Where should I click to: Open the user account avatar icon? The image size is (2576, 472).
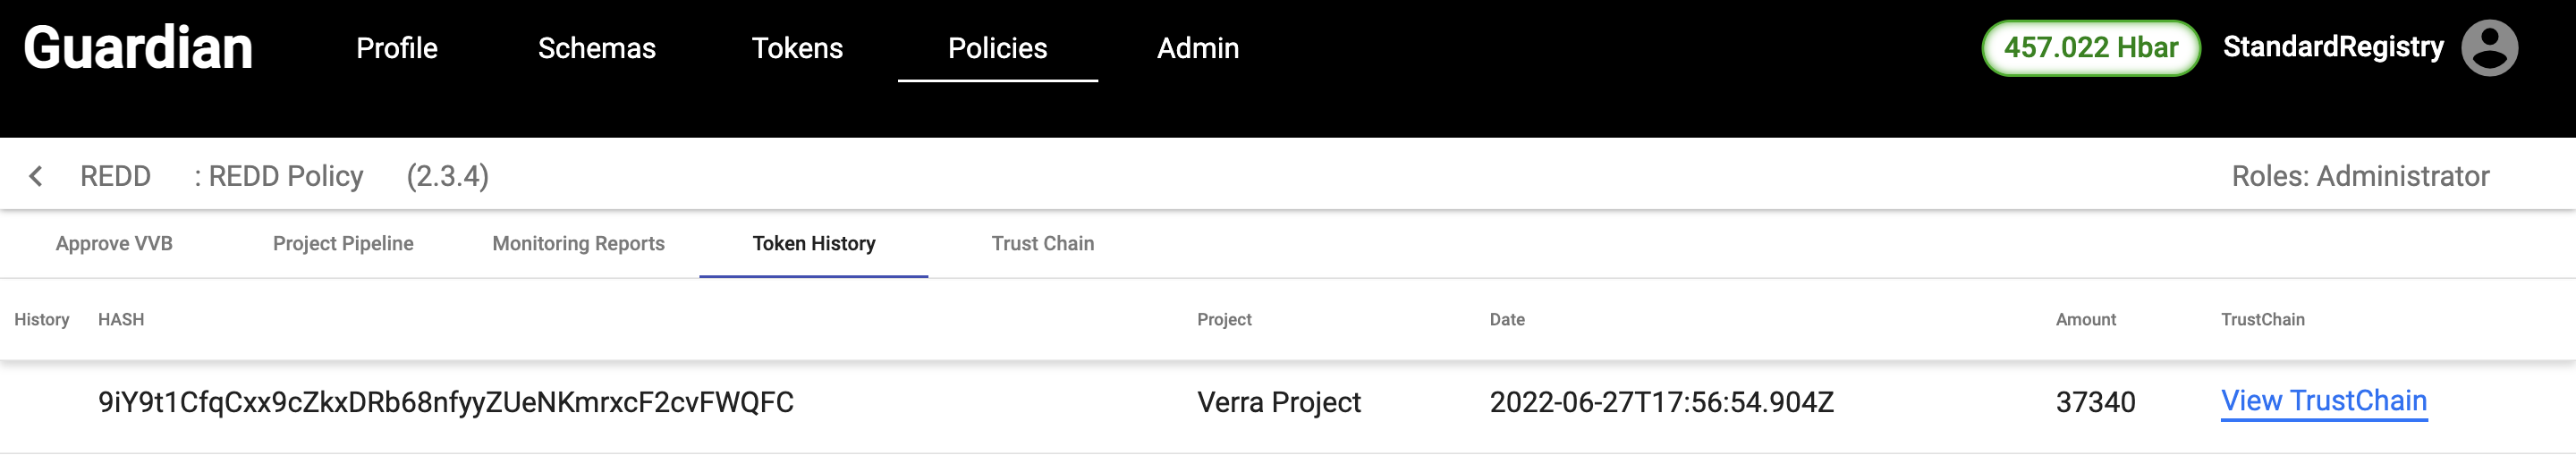(x=2488, y=48)
